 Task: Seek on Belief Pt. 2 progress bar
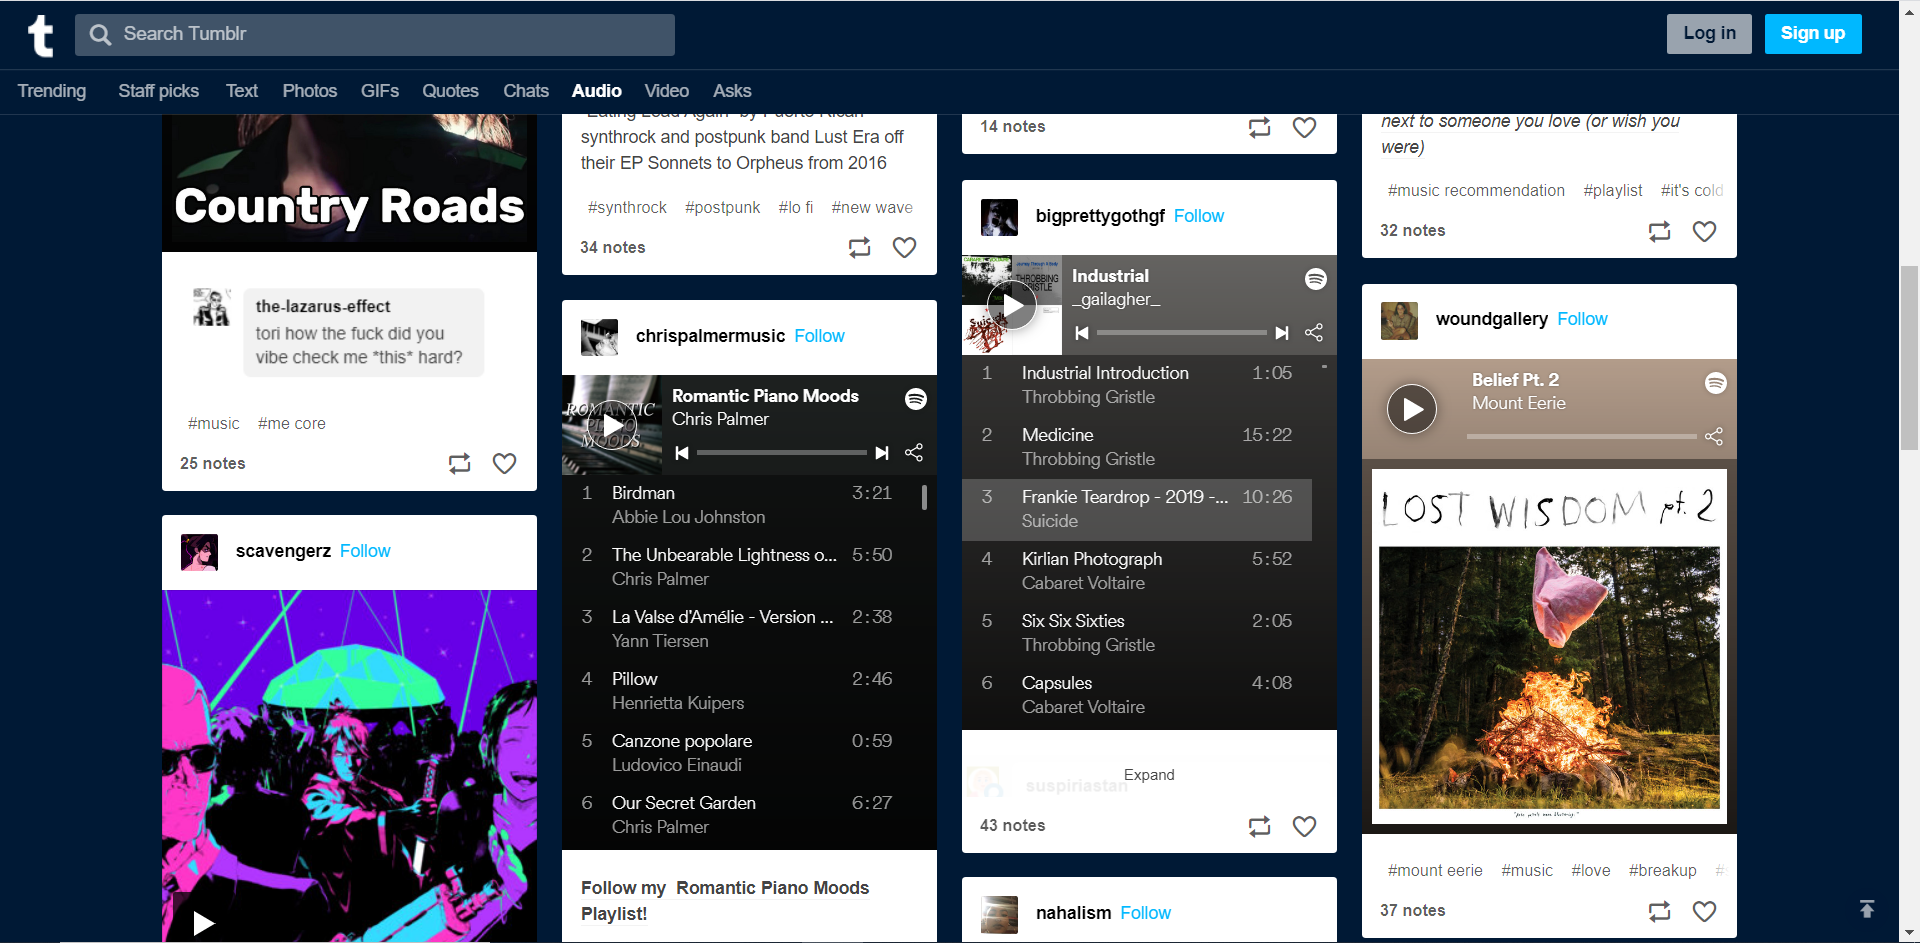pos(1580,436)
